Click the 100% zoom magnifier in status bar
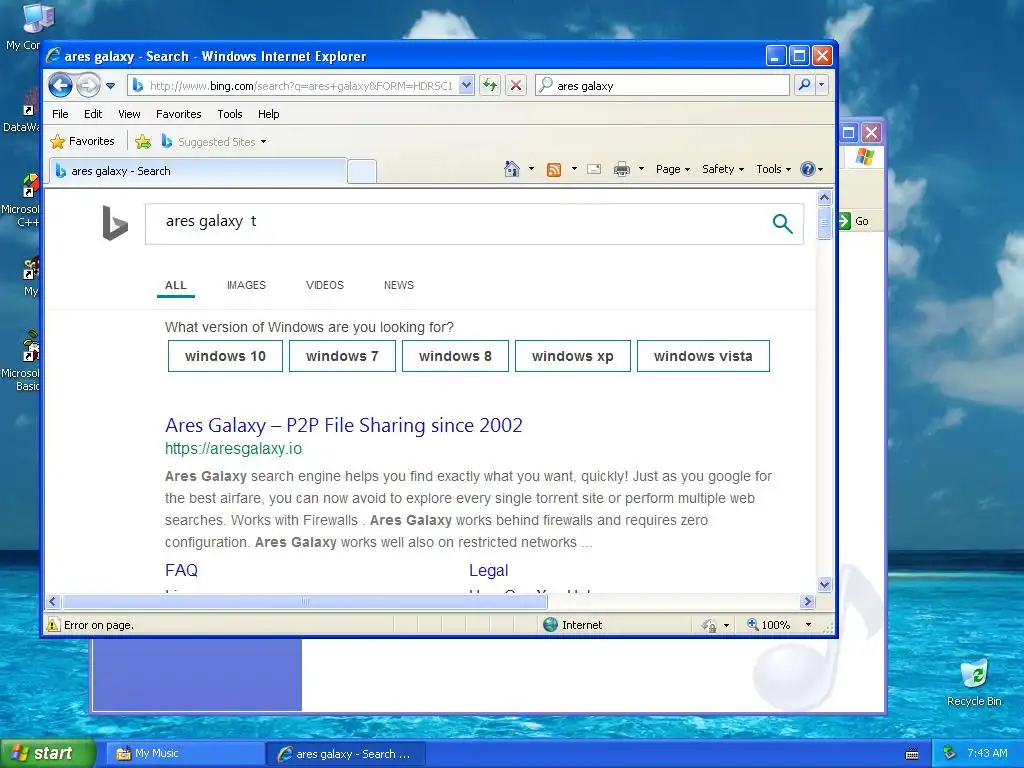1024x768 pixels. (753, 624)
